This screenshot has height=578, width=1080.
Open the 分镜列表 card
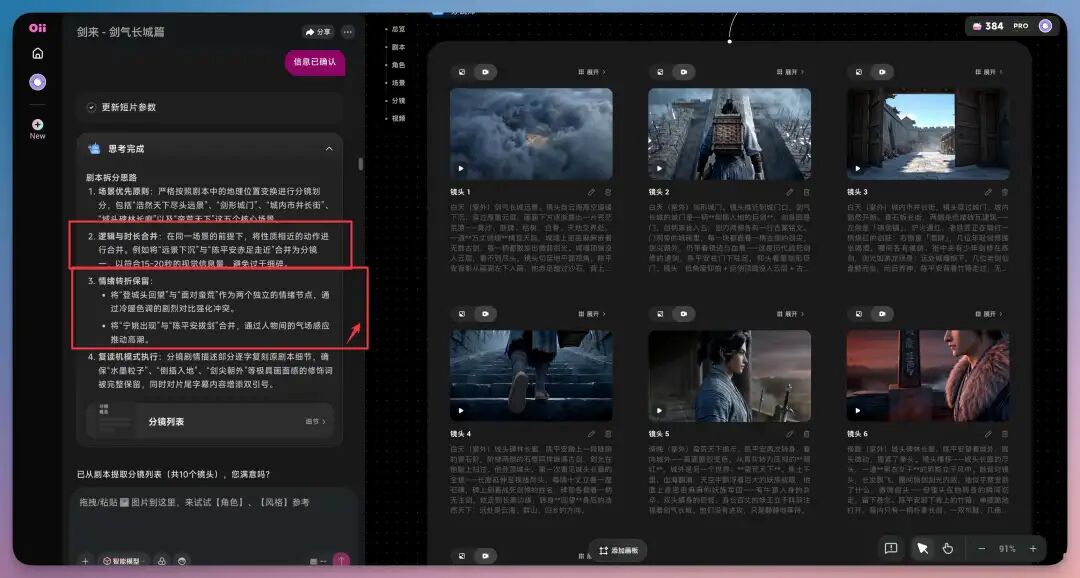(209, 421)
